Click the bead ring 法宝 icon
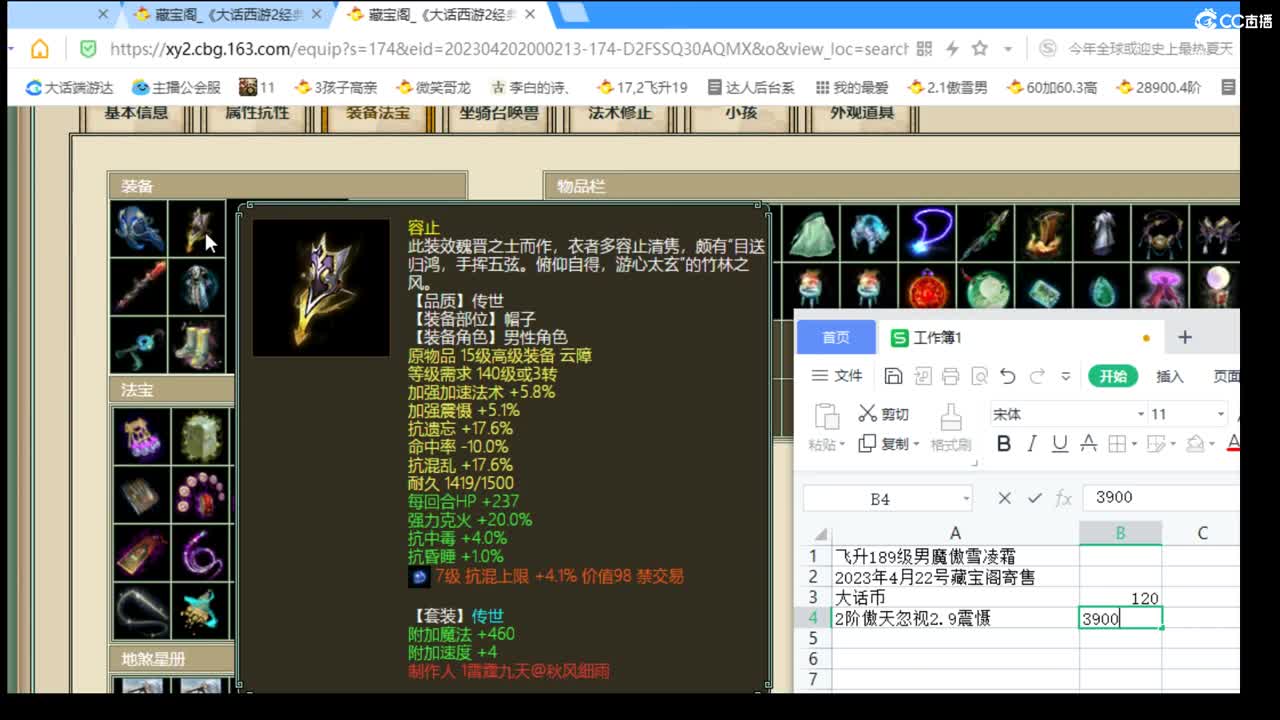This screenshot has width=1280, height=720. coord(199,494)
